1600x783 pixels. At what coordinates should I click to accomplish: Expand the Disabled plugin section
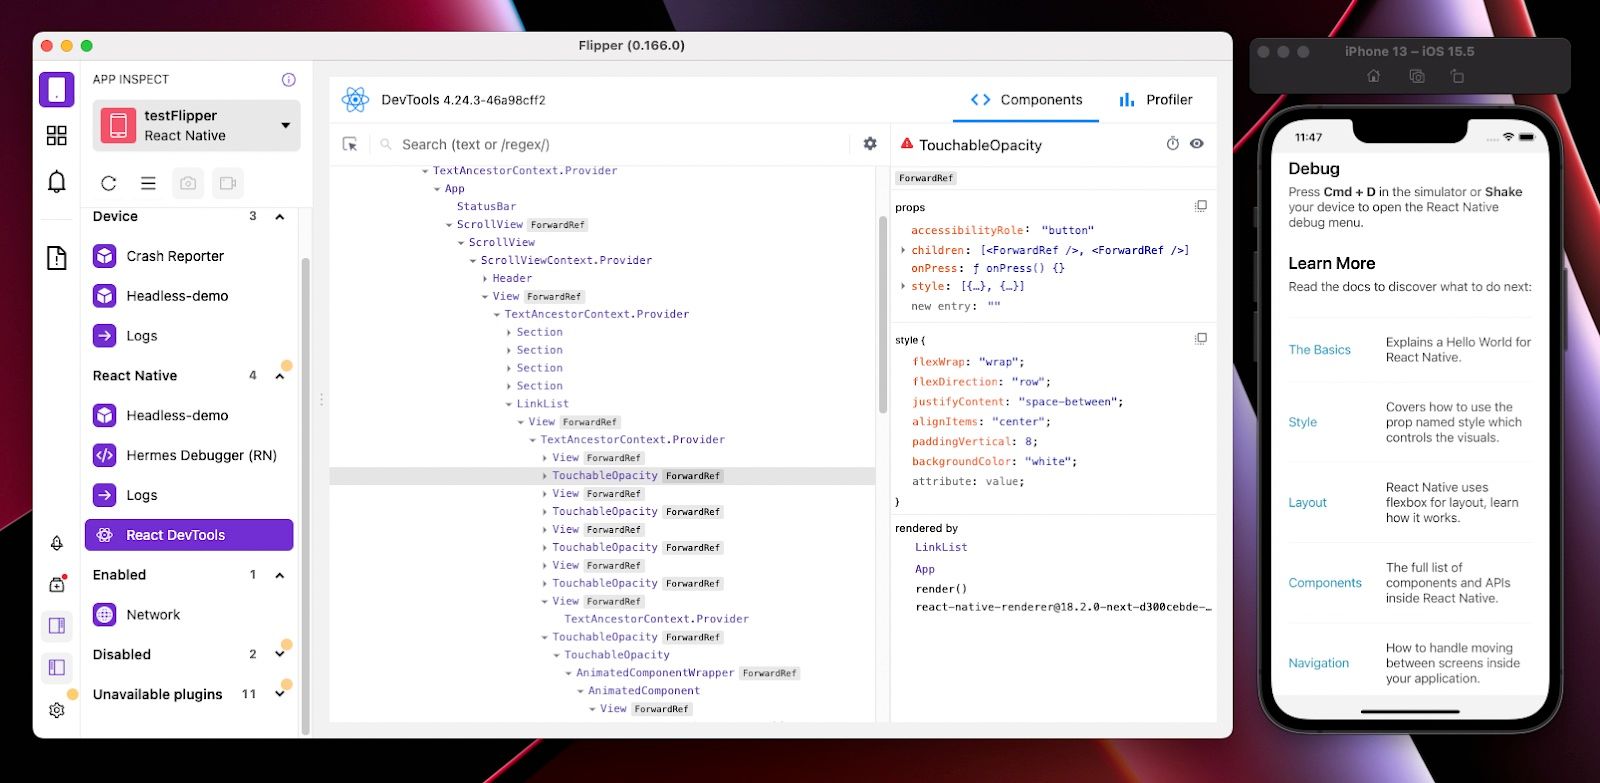tap(280, 655)
